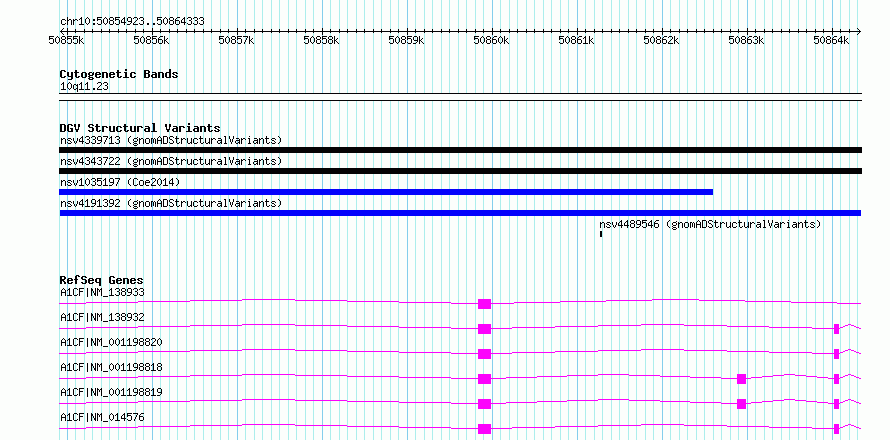Click the middle exon of NM_001198819 near 50863k
Screen dimensions: 890x440
741,404
